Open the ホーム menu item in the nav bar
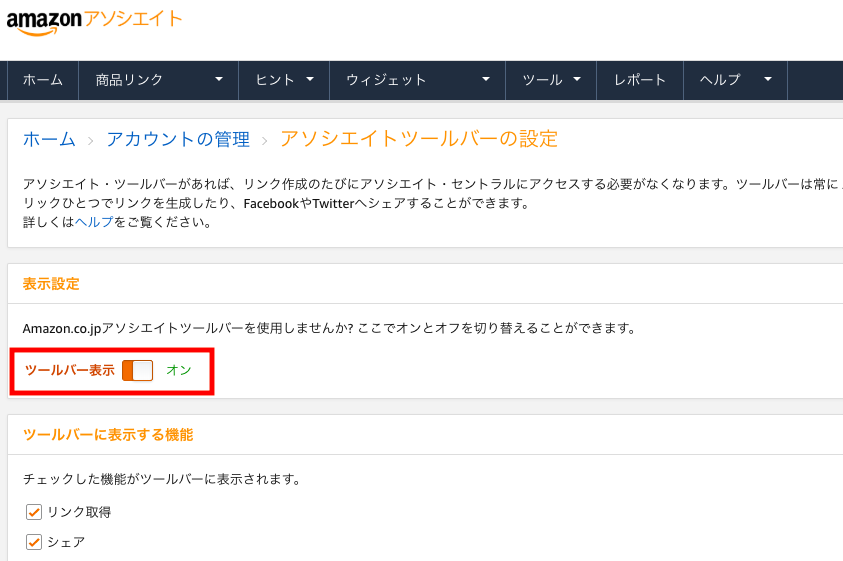843x561 pixels. click(x=43, y=80)
